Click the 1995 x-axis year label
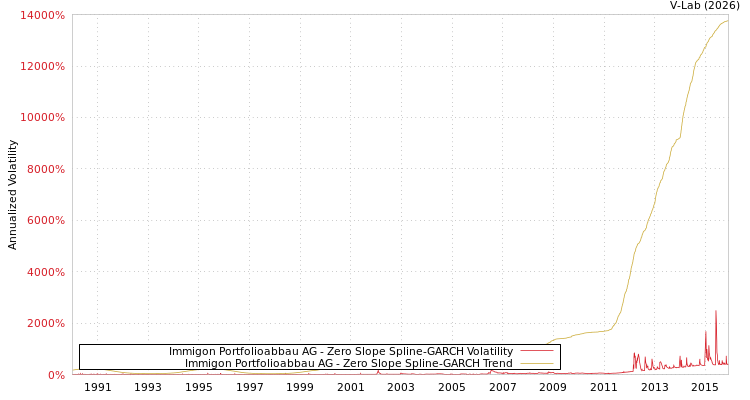This screenshot has width=750, height=400. (199, 387)
